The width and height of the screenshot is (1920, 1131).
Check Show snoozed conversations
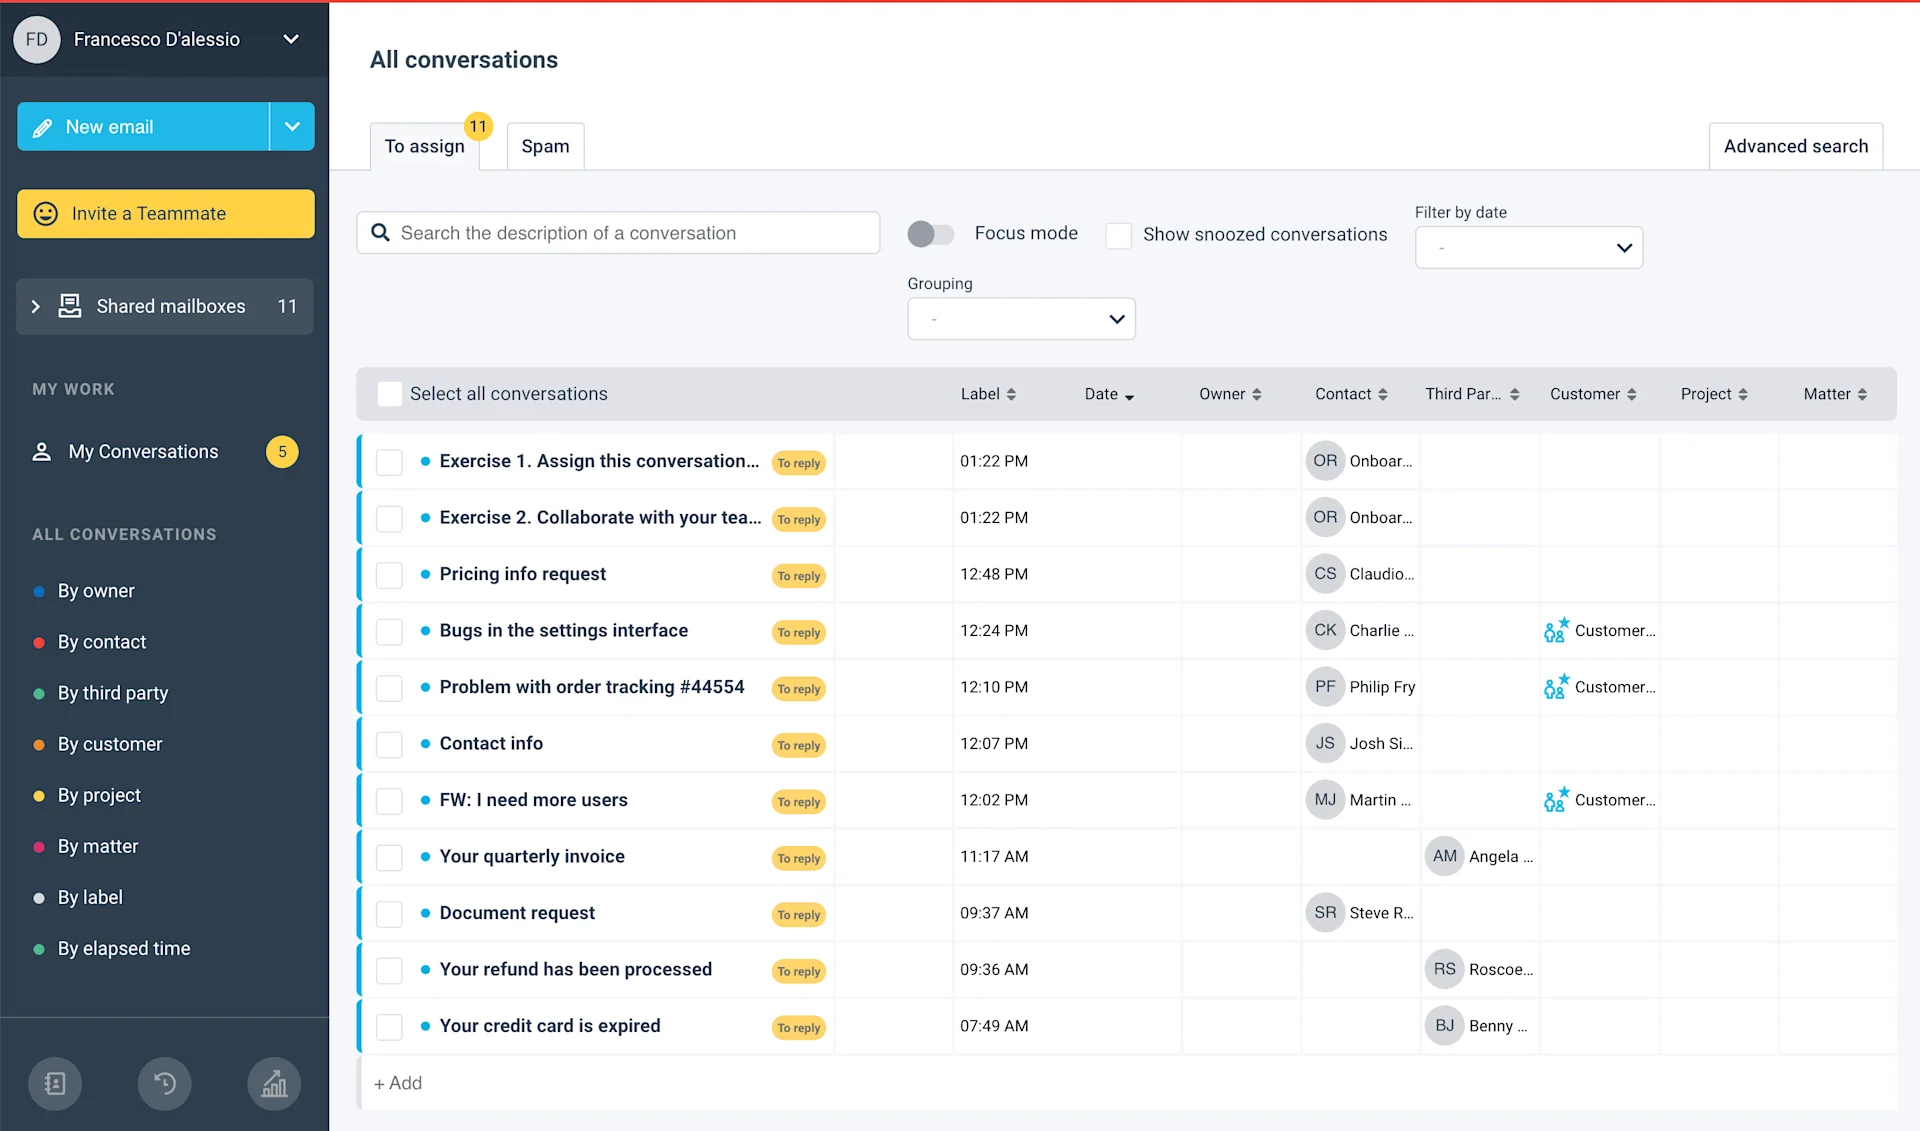coord(1119,235)
